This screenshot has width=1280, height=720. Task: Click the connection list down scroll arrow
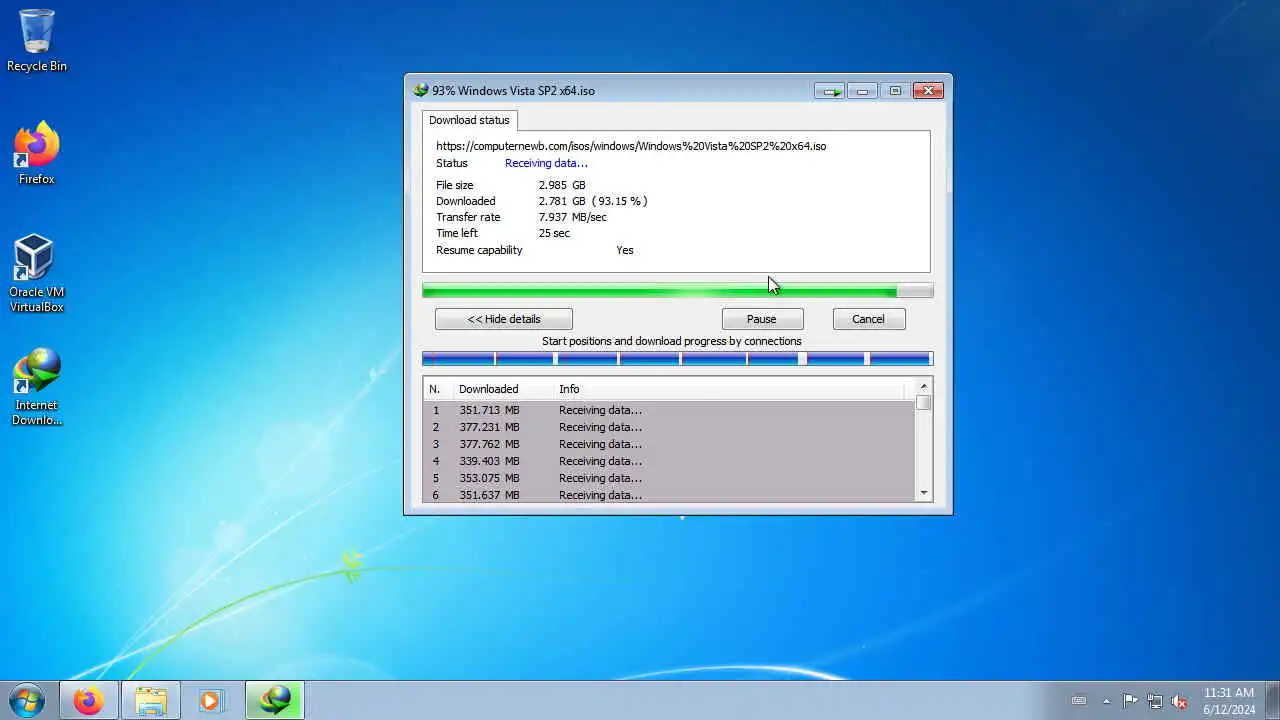(x=924, y=493)
